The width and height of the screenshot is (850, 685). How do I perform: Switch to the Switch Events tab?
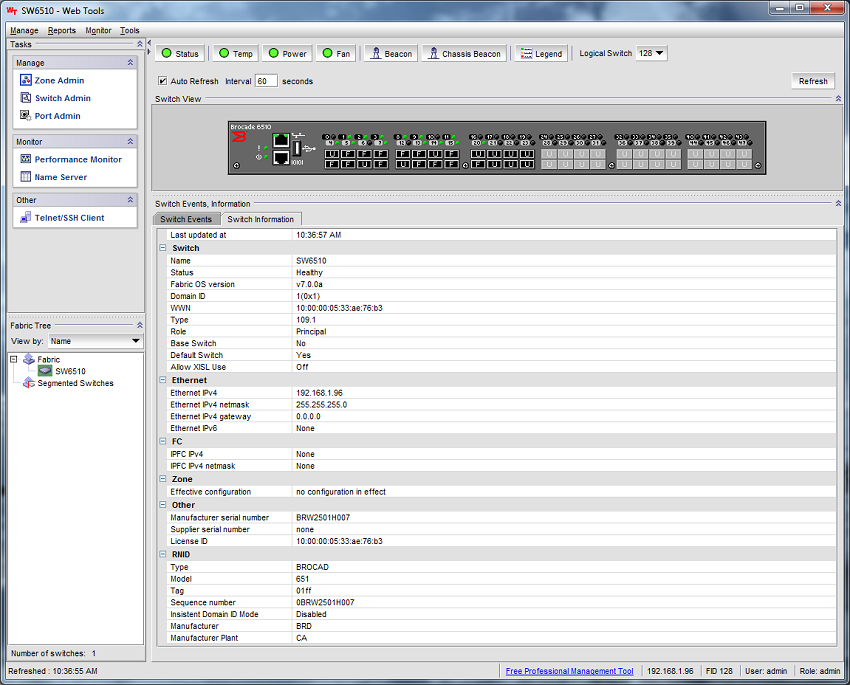pos(186,219)
